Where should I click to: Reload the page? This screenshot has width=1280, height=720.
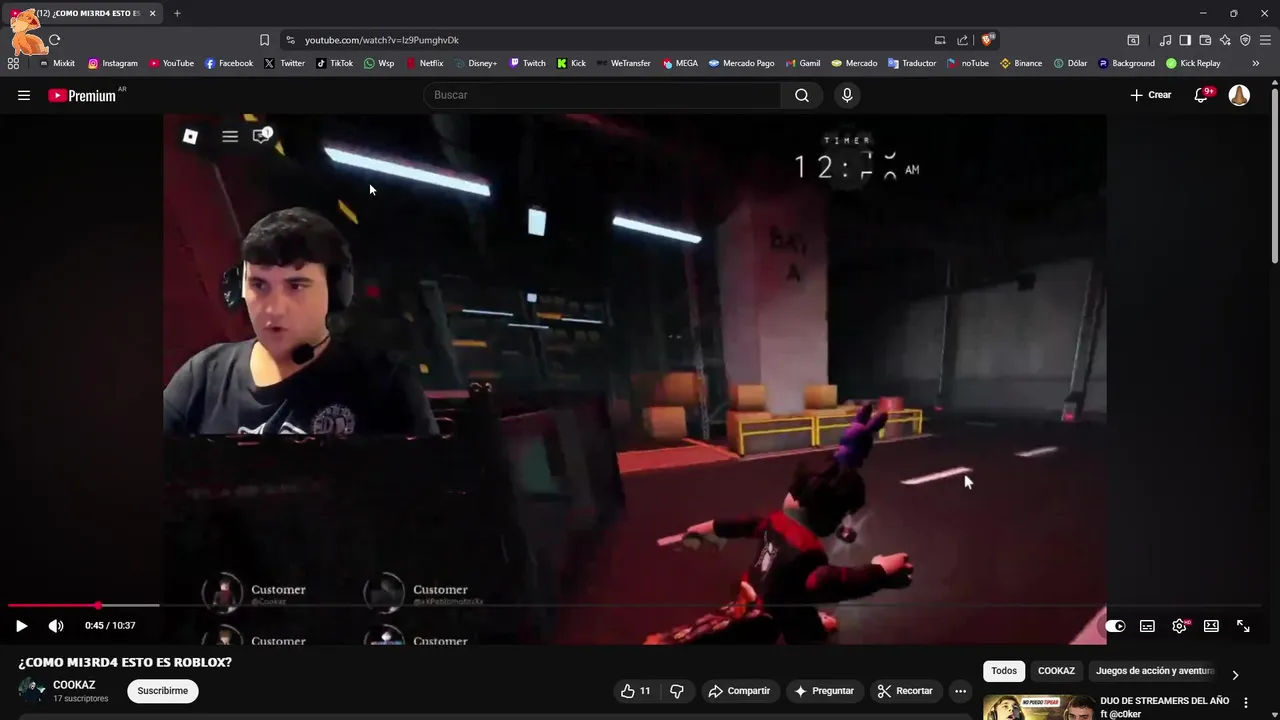click(x=54, y=40)
